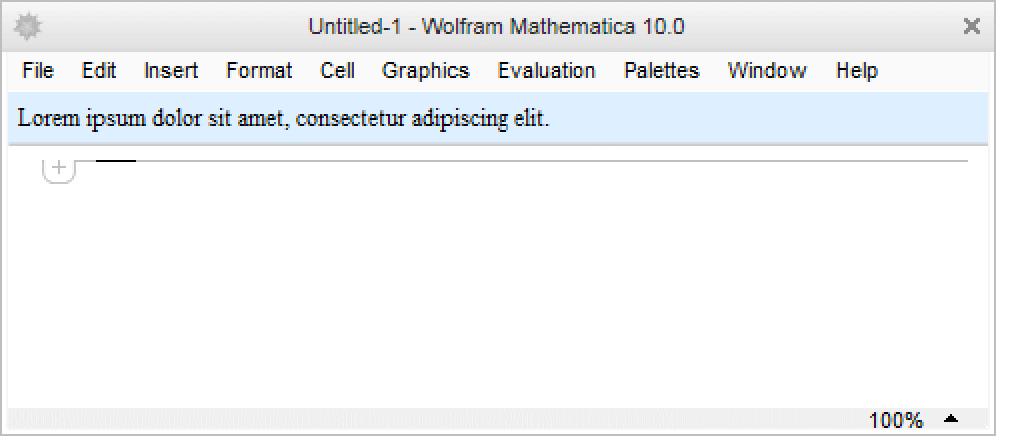The image size is (1014, 436).
Task: Click the Cell menu
Action: [338, 71]
